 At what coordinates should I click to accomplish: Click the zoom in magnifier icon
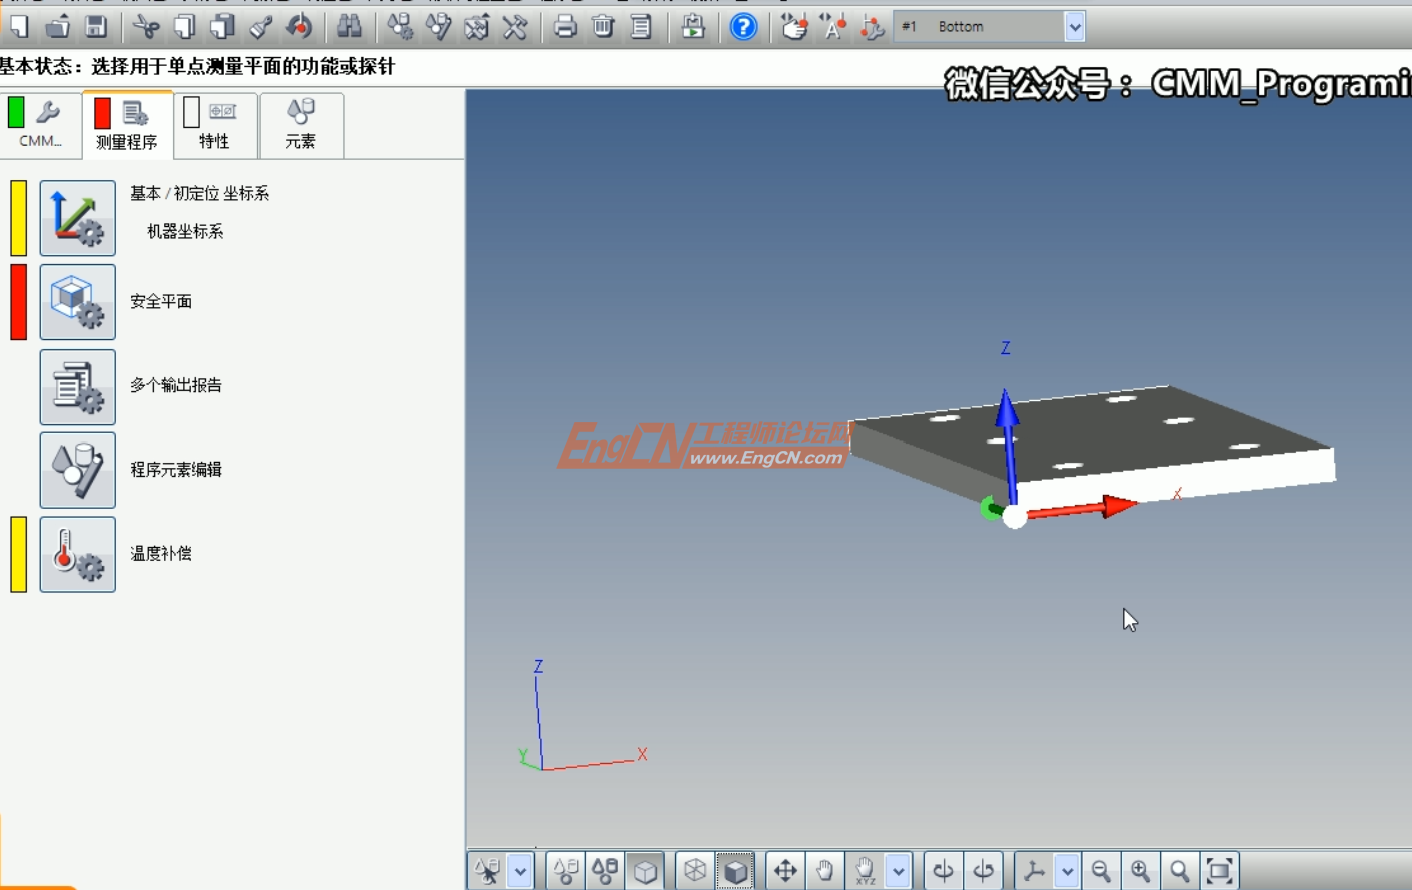(1140, 871)
